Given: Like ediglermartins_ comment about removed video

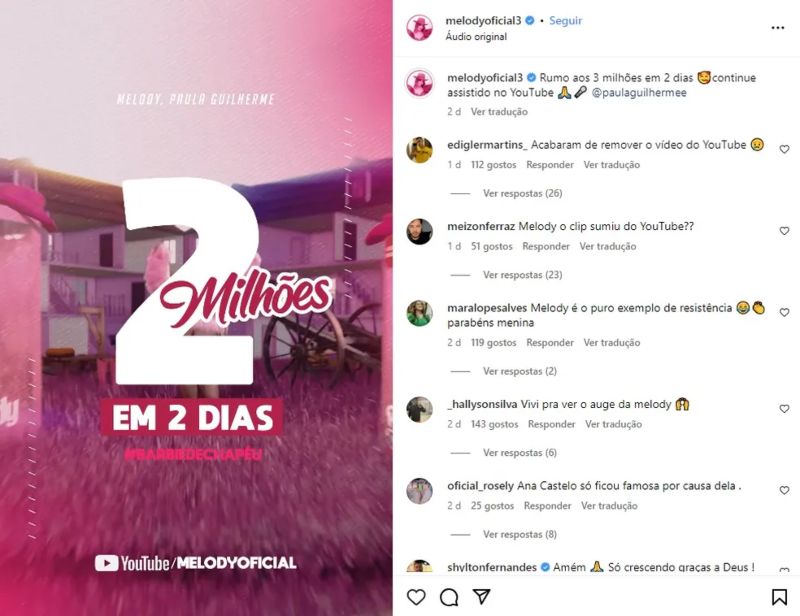Looking at the screenshot, I should pos(784,149).
